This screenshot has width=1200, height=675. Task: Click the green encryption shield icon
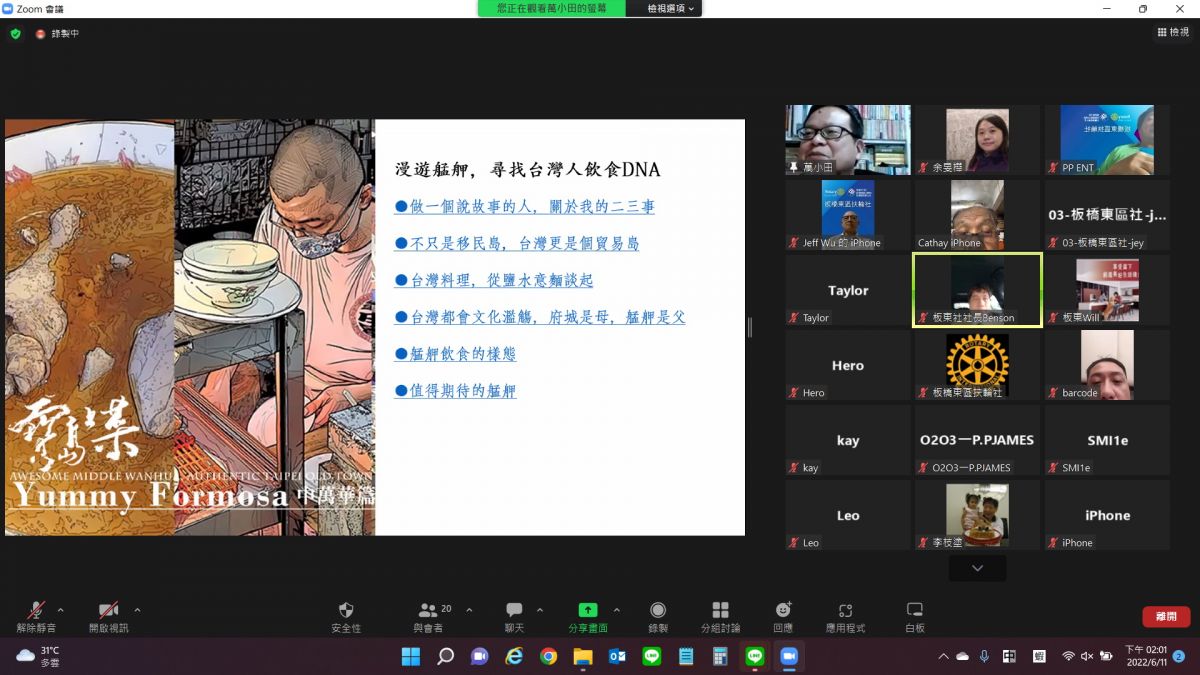click(15, 33)
